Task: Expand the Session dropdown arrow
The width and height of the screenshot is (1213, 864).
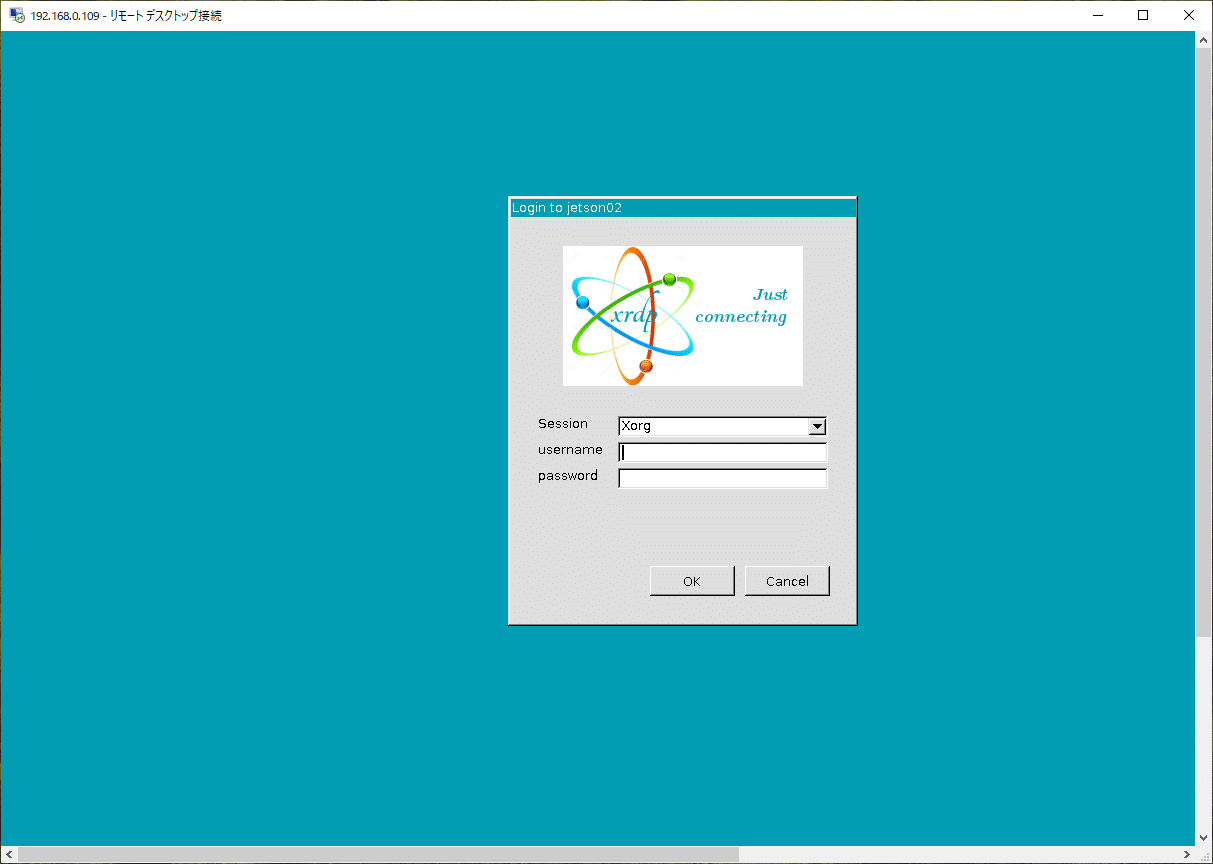Action: (817, 427)
